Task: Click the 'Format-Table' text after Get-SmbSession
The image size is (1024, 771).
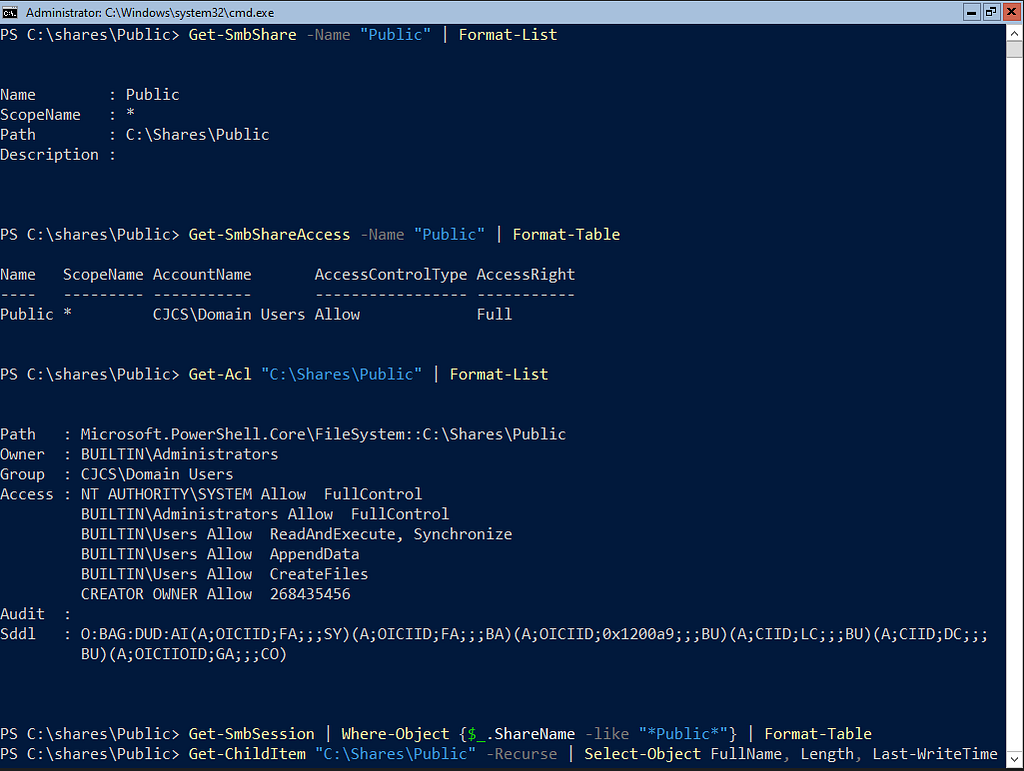Action: click(818, 734)
